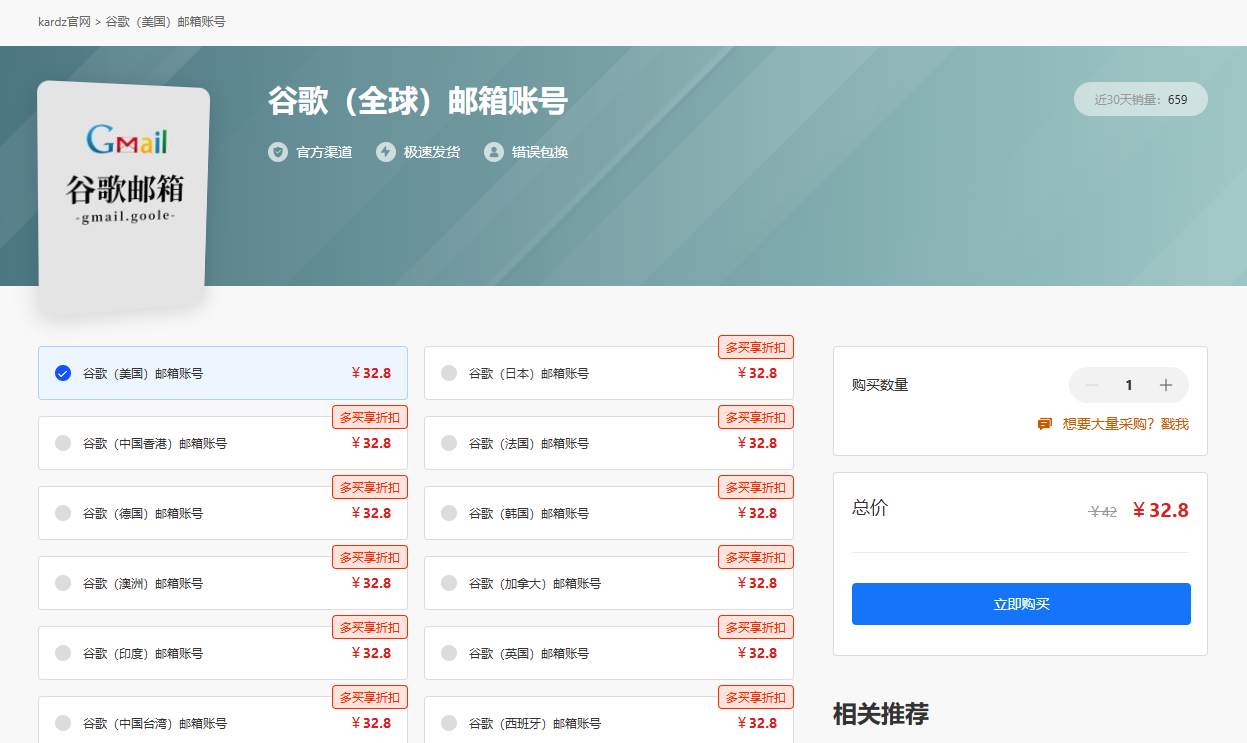Click the 相关推荐 heading
1247x743 pixels.
click(881, 713)
